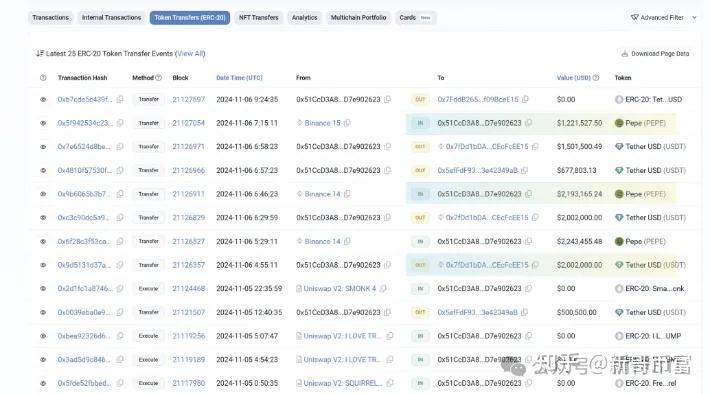Copy 0x7fDd1bDA...CEcFcEE15 in the 6:29:59 row
This screenshot has height=394, width=710.
click(535, 218)
